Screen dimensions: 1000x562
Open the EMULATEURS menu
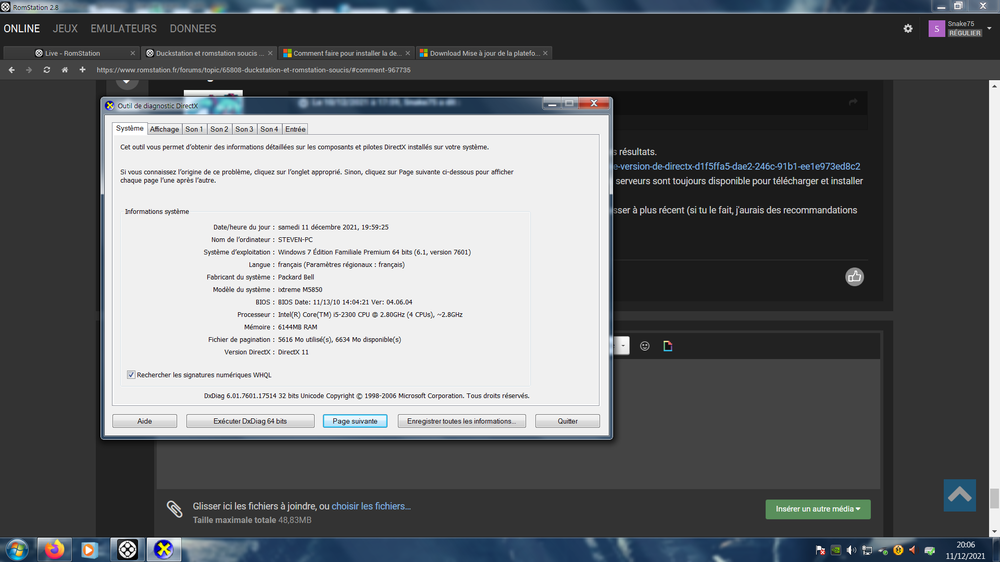124,29
